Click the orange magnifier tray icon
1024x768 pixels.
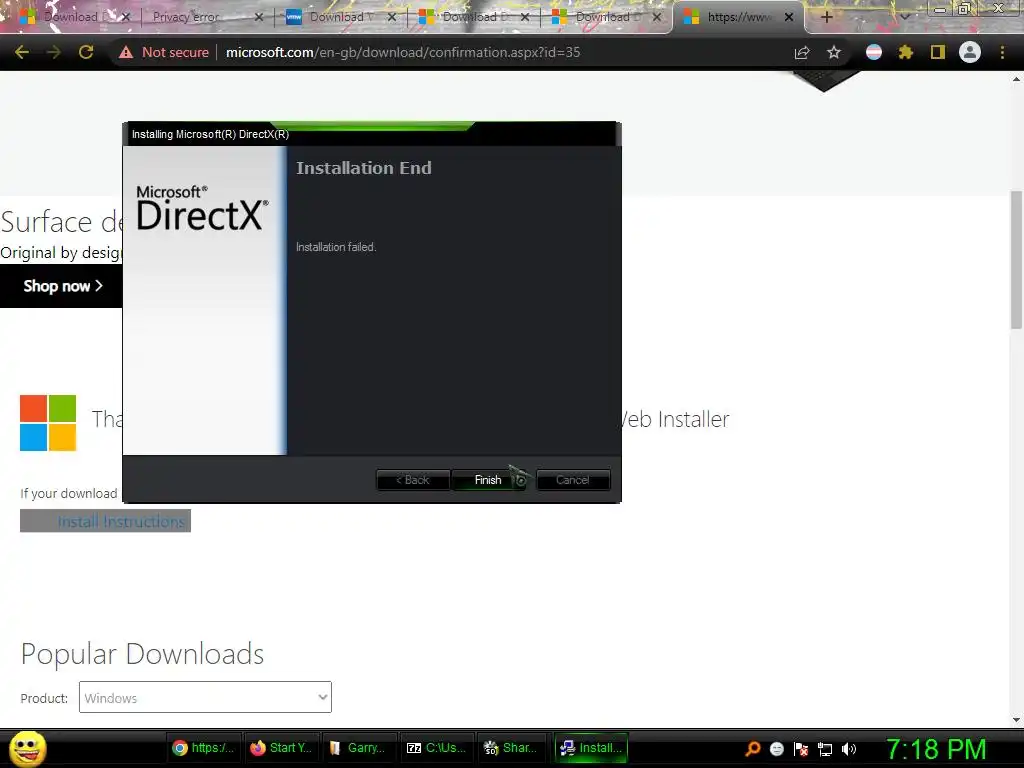pyautogui.click(x=752, y=749)
